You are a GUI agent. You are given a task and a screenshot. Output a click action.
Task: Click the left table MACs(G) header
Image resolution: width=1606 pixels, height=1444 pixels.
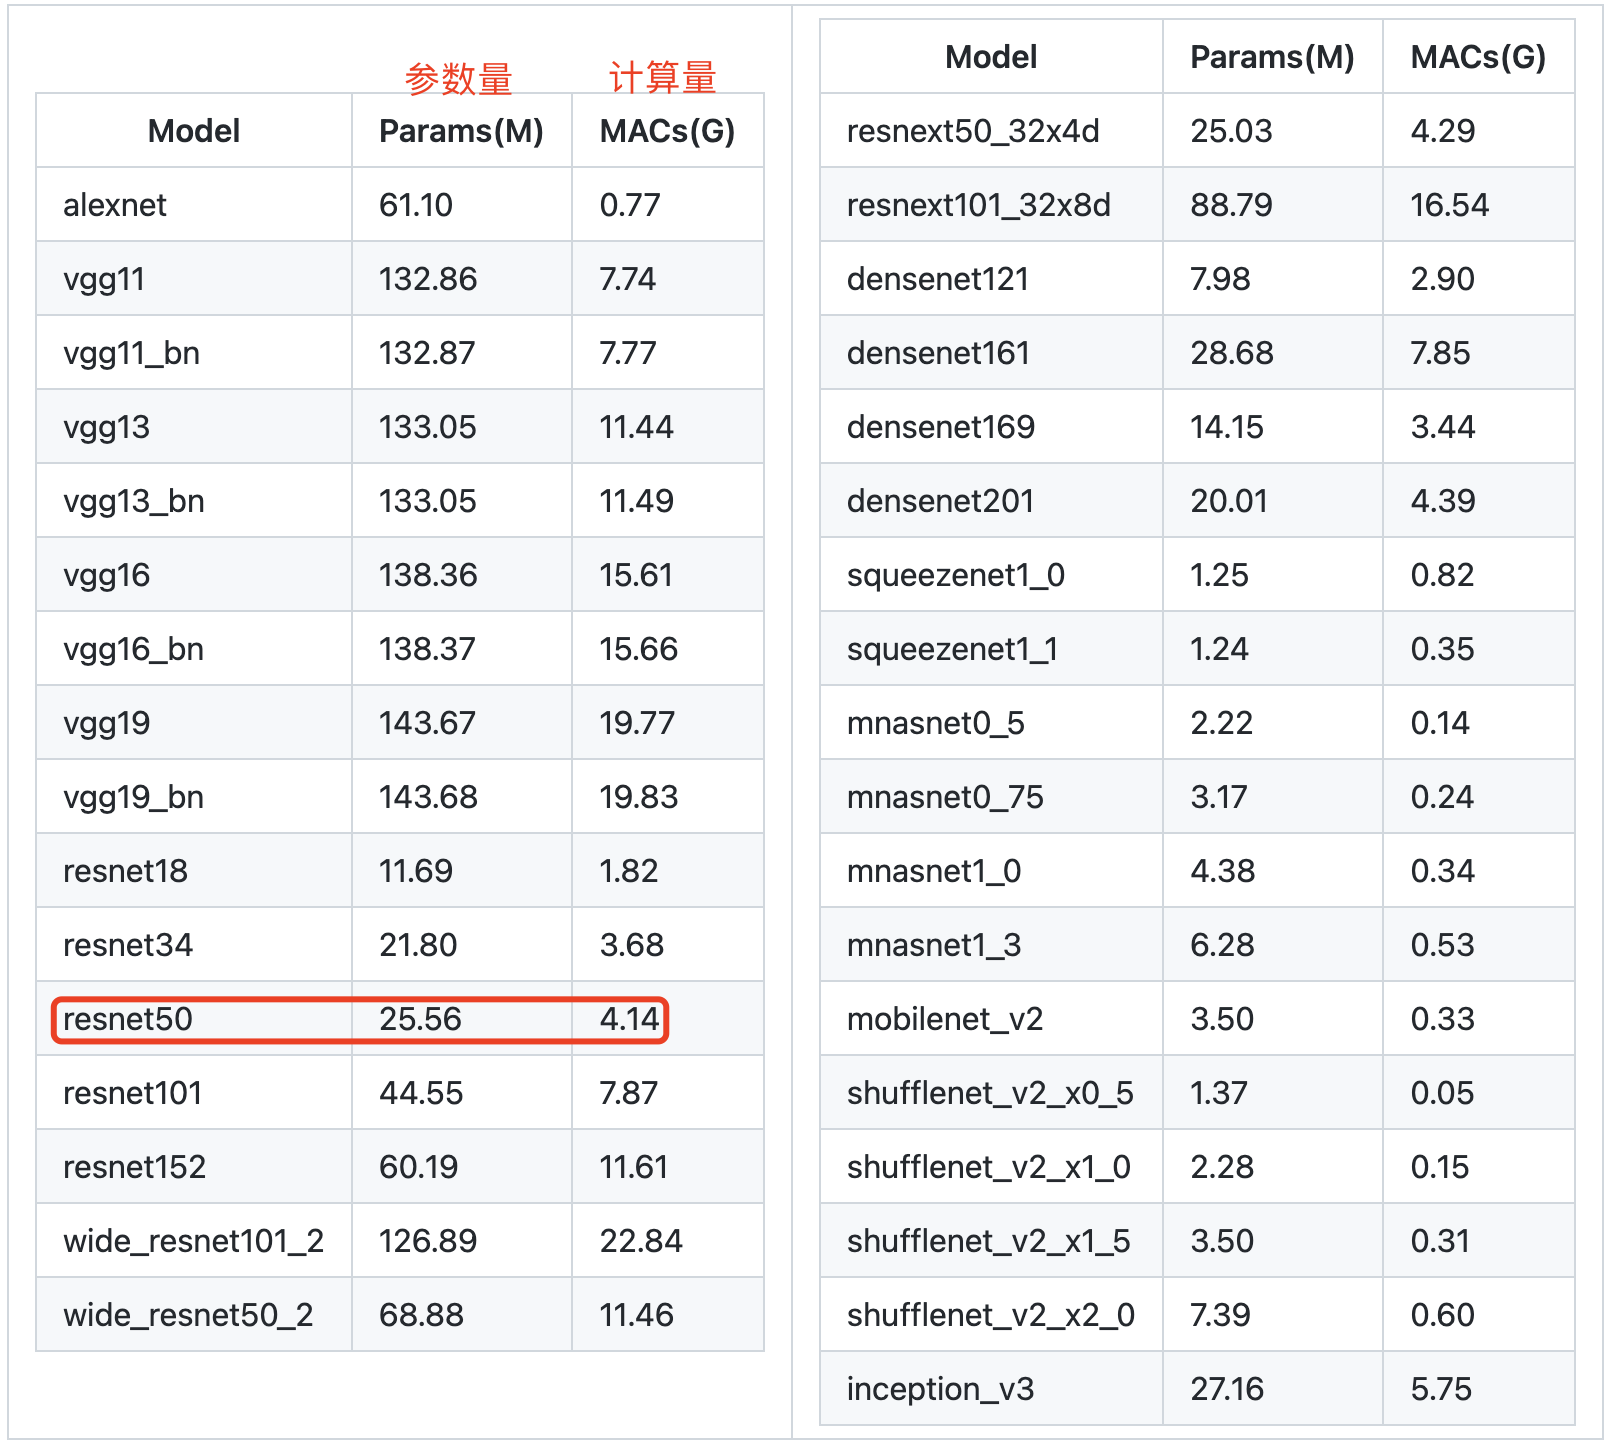click(667, 131)
